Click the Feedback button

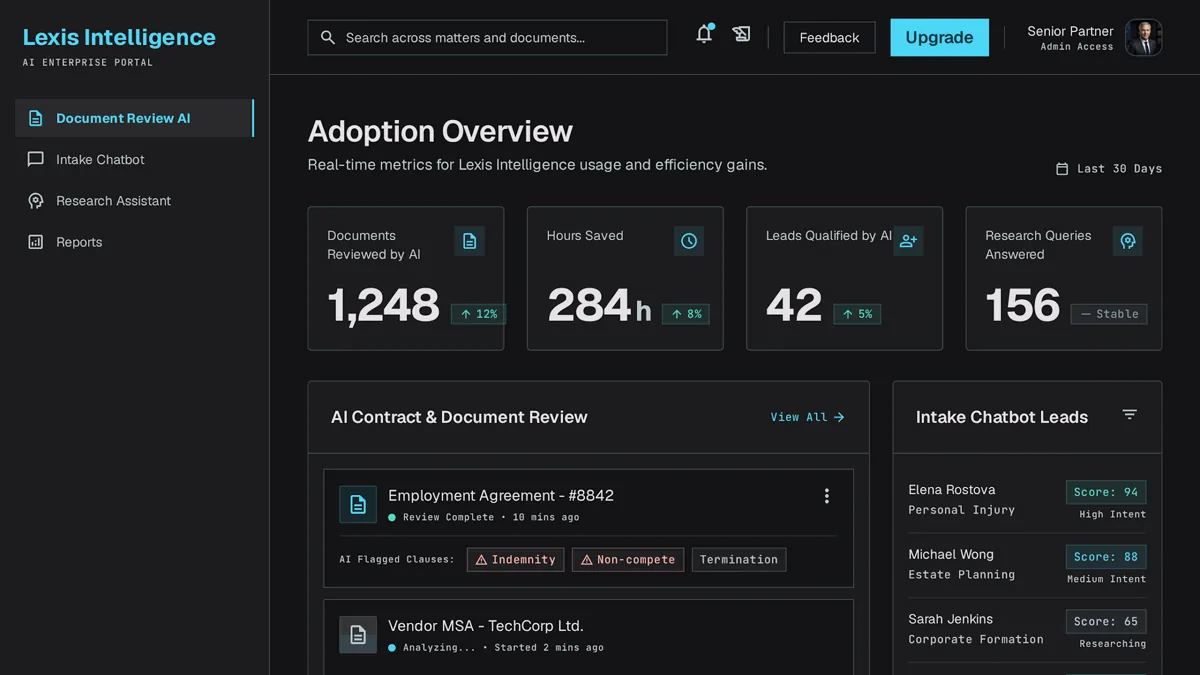tap(829, 37)
